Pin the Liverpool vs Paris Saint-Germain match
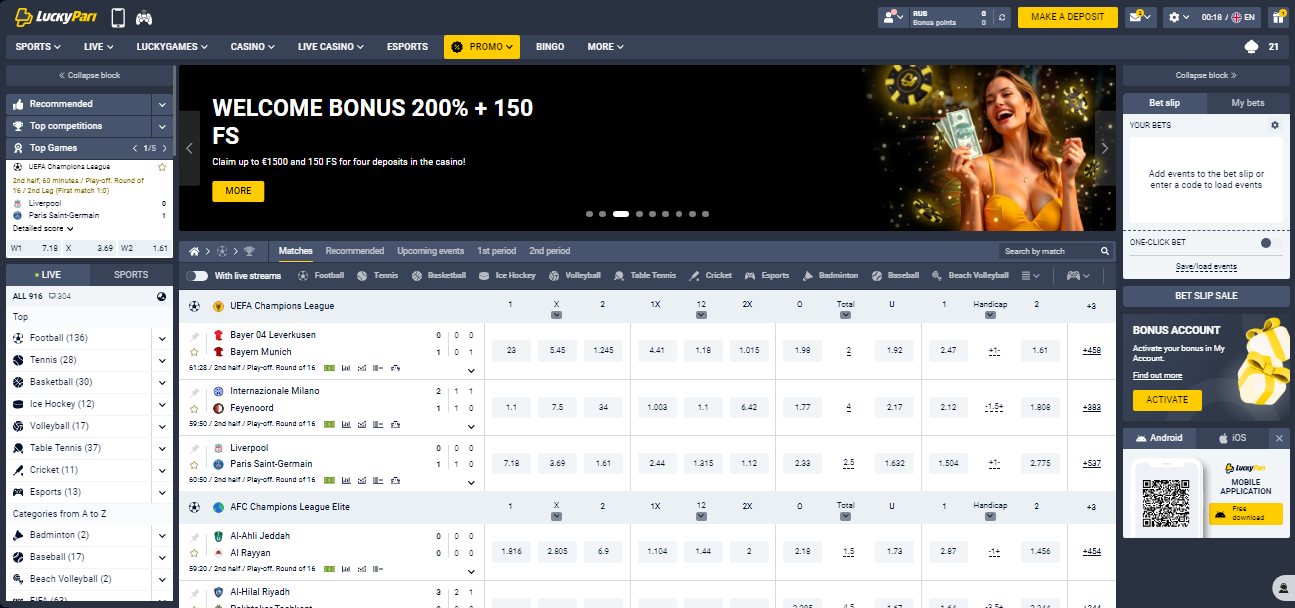1295x608 pixels. tap(194, 448)
